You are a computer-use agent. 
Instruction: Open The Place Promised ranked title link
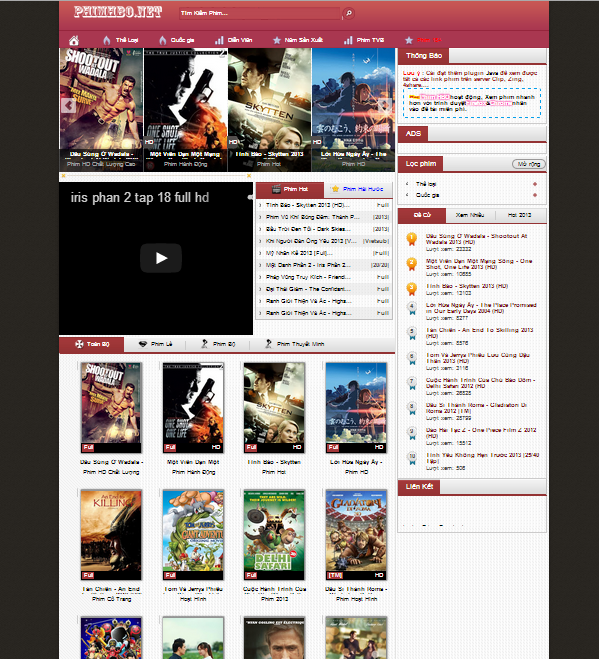pyautogui.click(x=481, y=308)
